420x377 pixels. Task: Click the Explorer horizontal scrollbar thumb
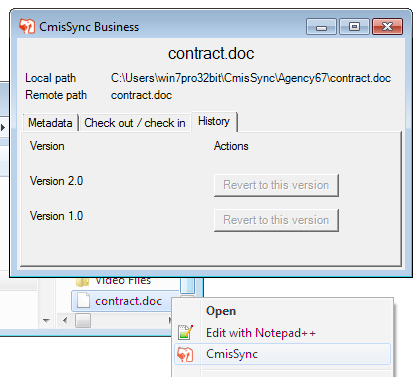pos(83,321)
